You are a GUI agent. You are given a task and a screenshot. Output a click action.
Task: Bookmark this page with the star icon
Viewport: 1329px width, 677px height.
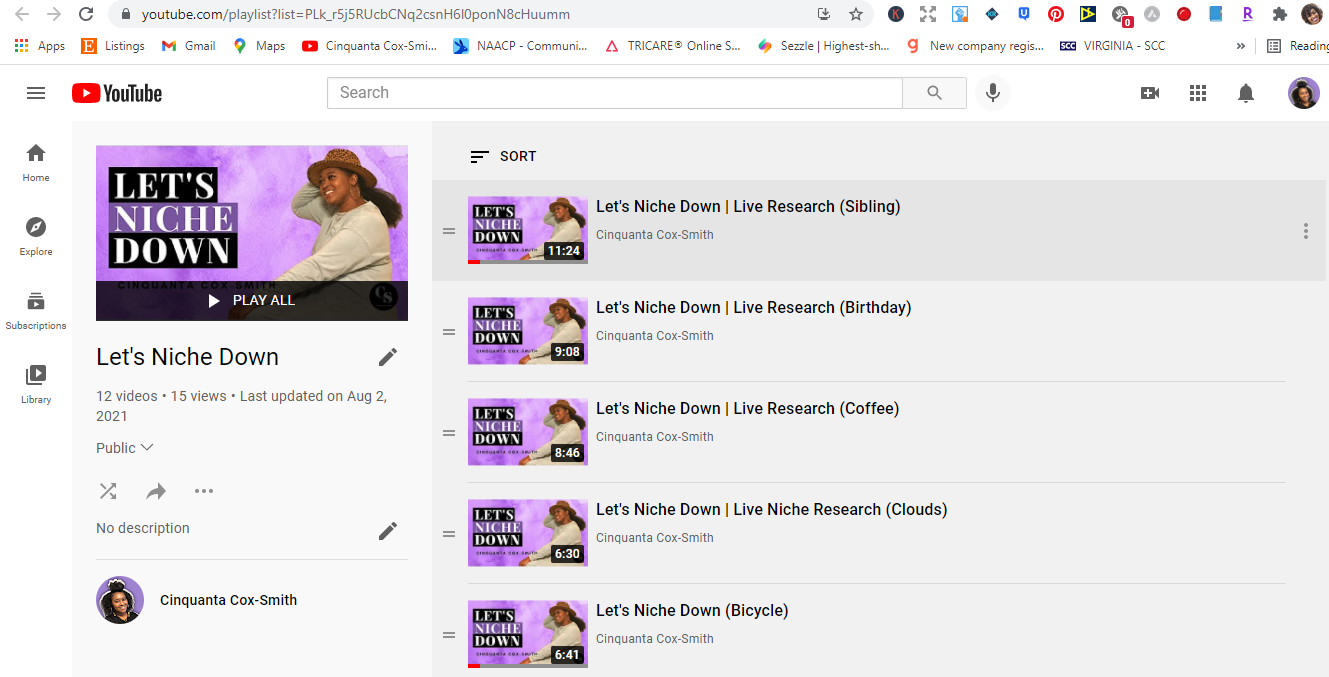[856, 14]
